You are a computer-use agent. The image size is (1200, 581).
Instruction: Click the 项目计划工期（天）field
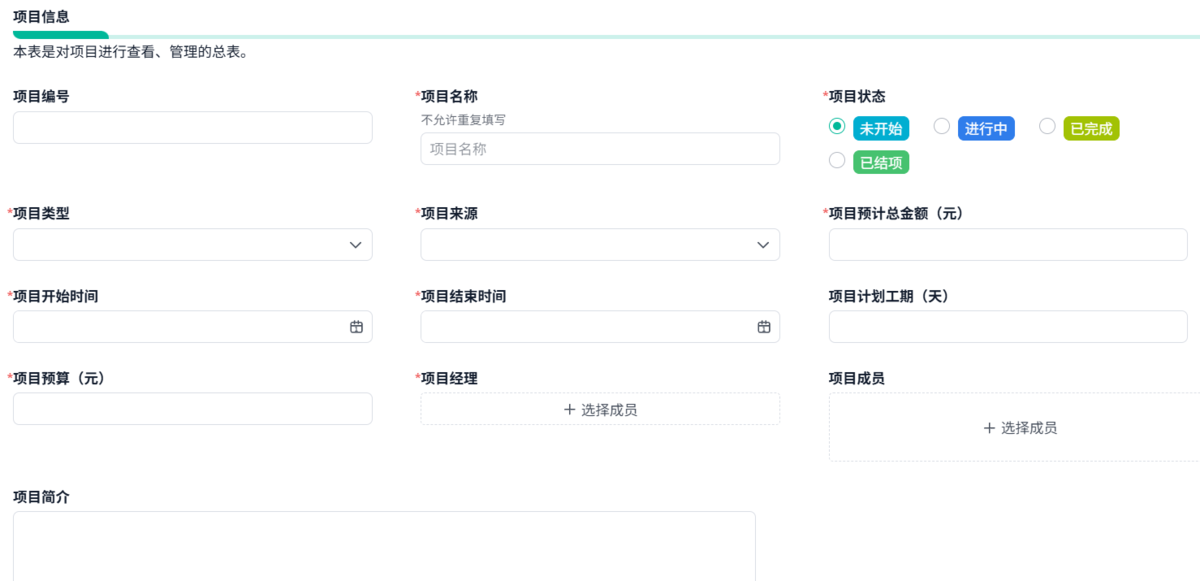tap(1008, 327)
